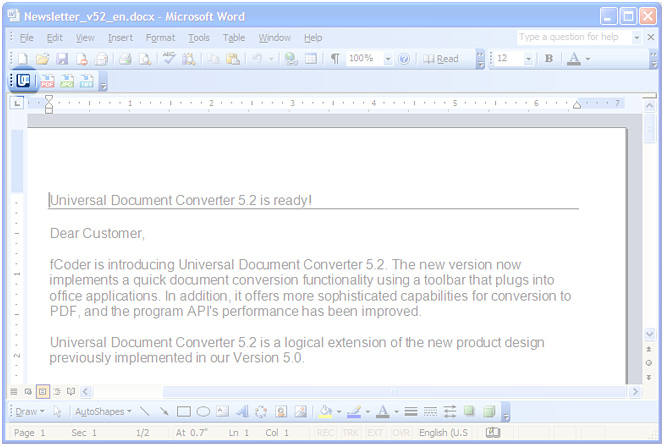Click the Undo arrow icon
Viewport: 664px width, 446px height.
(x=257, y=59)
